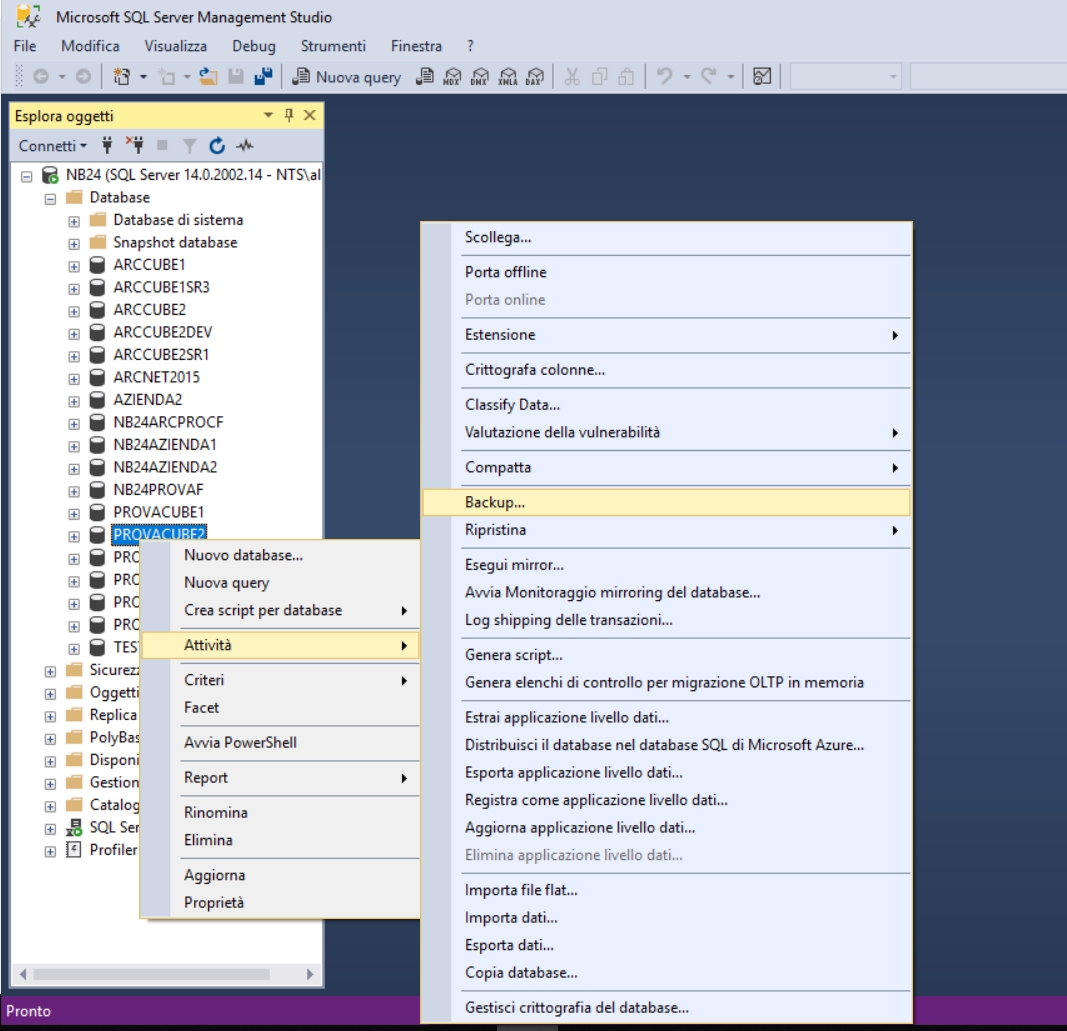
Task: Select the AZIENDA2 database in tree
Action: (147, 399)
